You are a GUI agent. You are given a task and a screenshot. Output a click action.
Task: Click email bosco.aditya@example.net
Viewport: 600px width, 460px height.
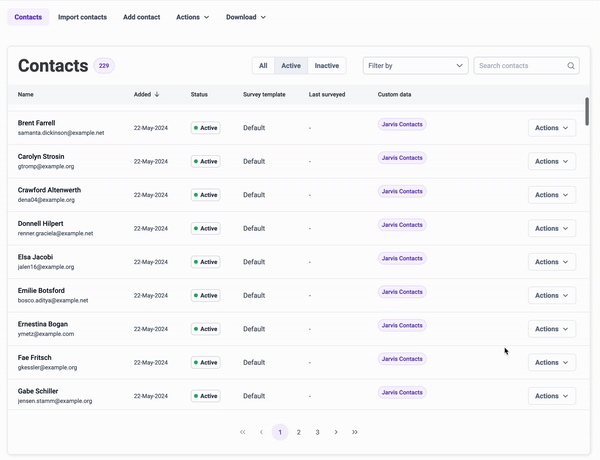(x=53, y=300)
